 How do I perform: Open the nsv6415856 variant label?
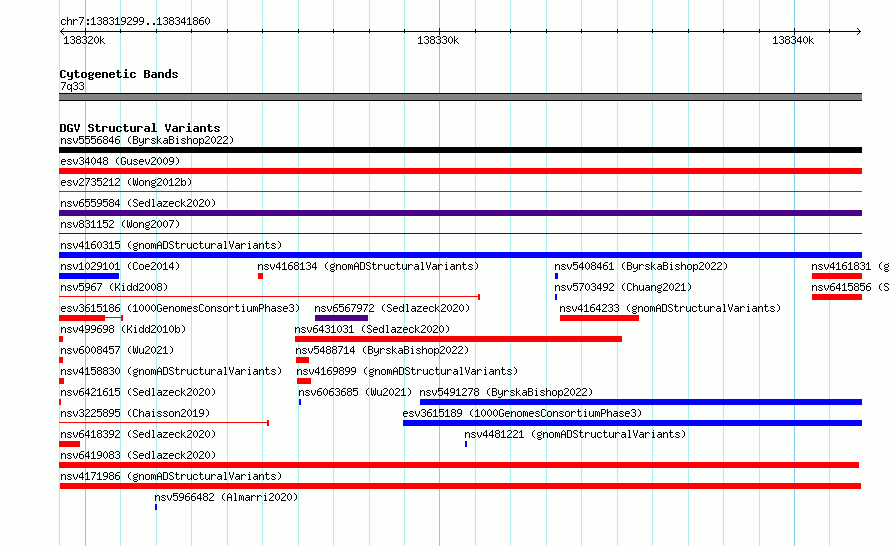click(850, 287)
